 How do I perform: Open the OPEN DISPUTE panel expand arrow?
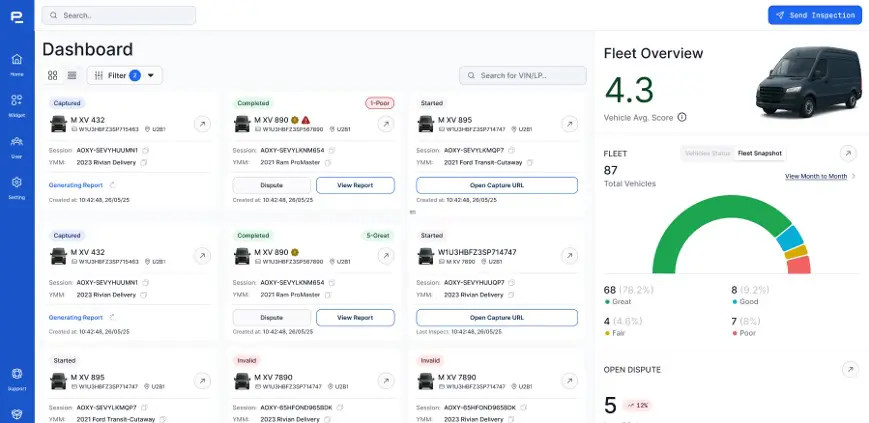(x=850, y=370)
